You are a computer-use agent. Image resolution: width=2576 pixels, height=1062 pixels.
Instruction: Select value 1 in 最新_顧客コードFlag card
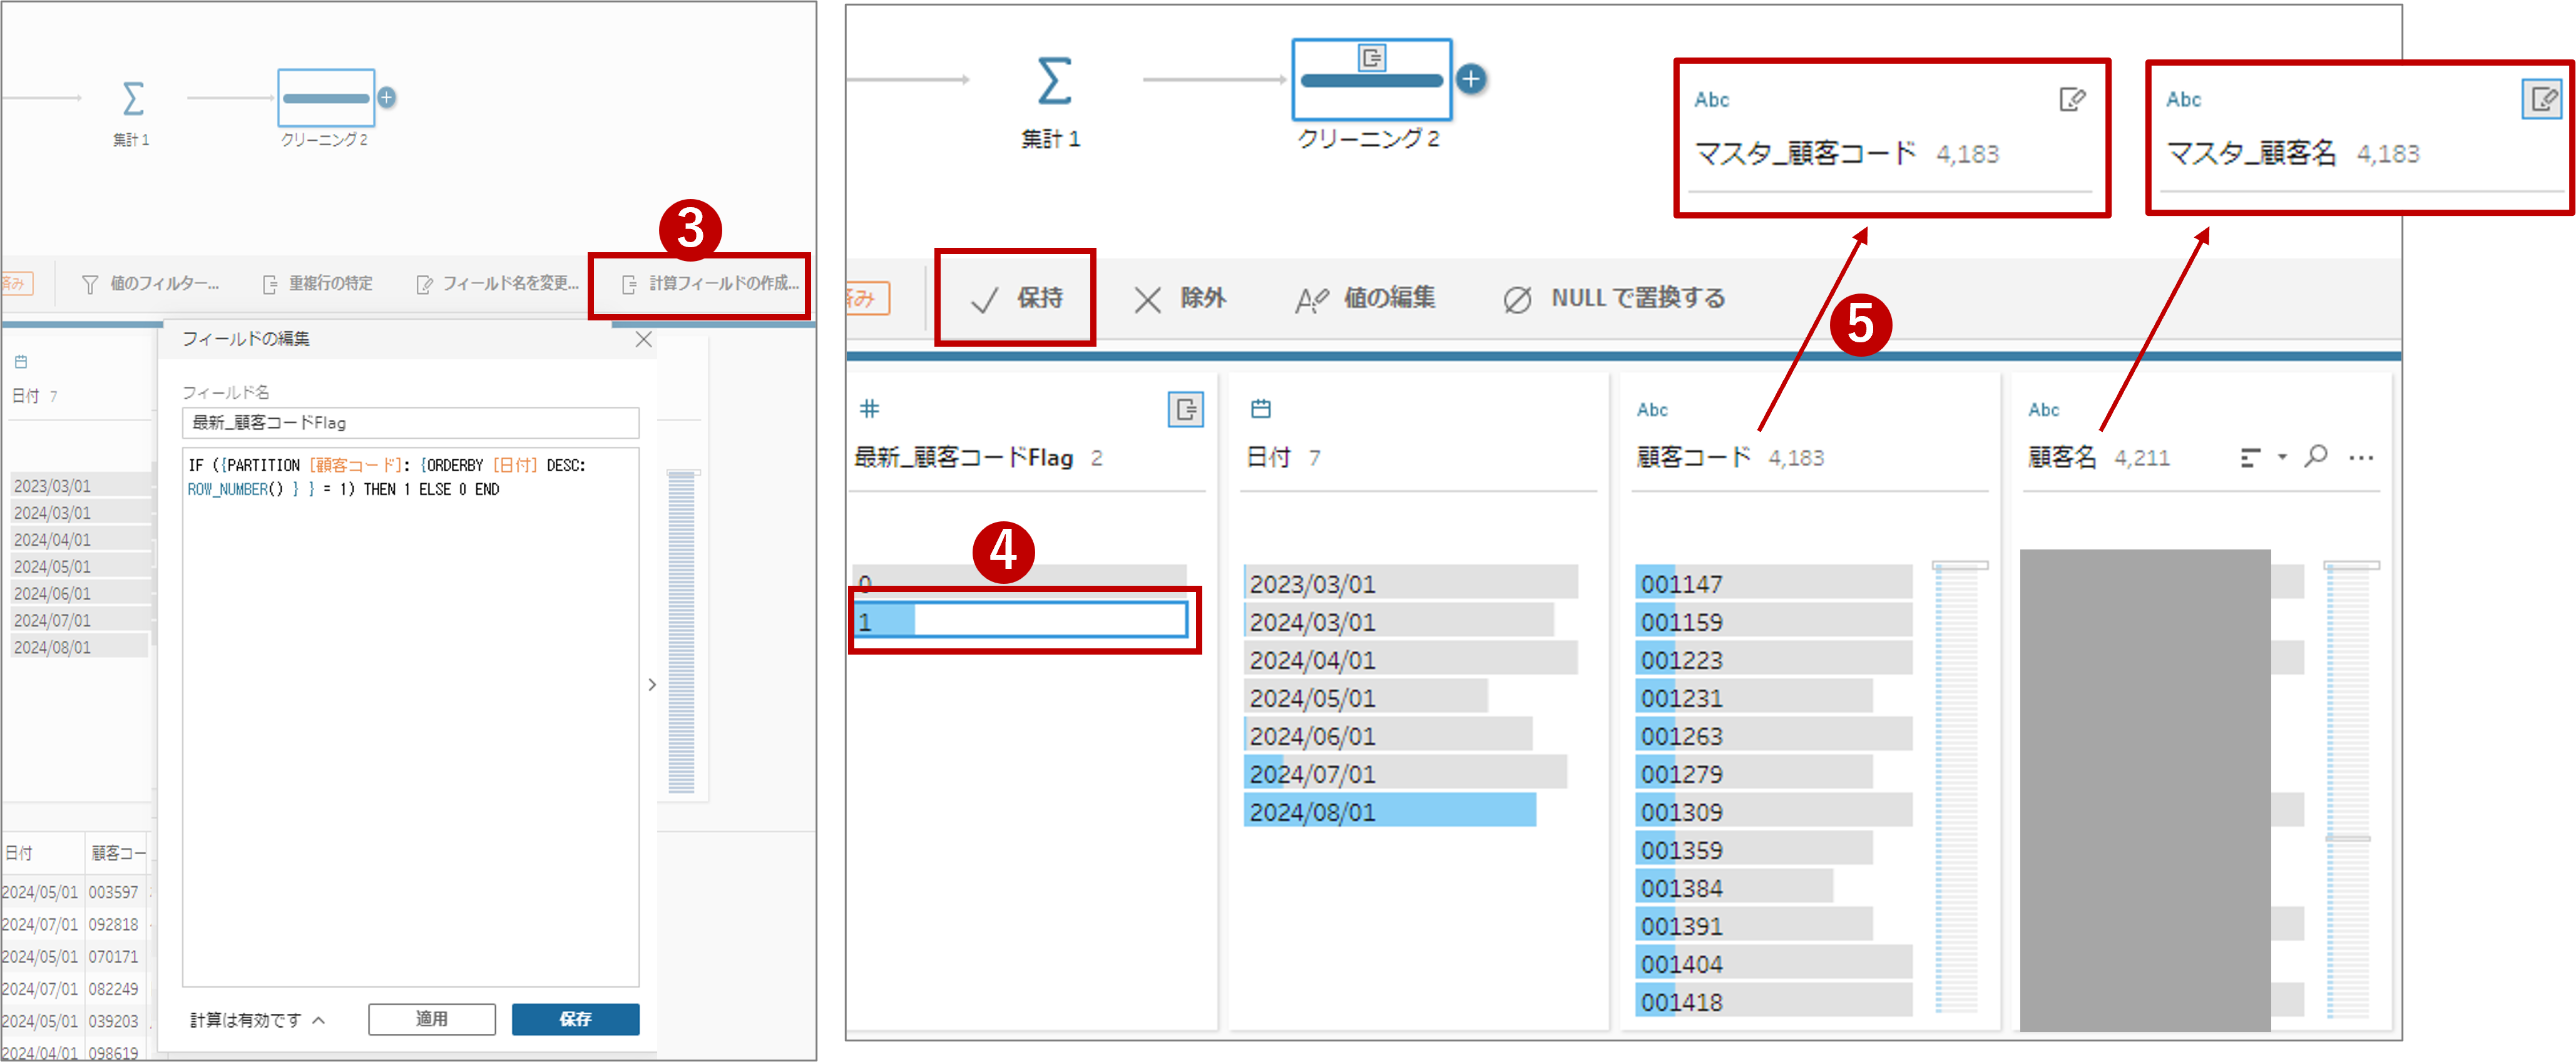point(1021,621)
